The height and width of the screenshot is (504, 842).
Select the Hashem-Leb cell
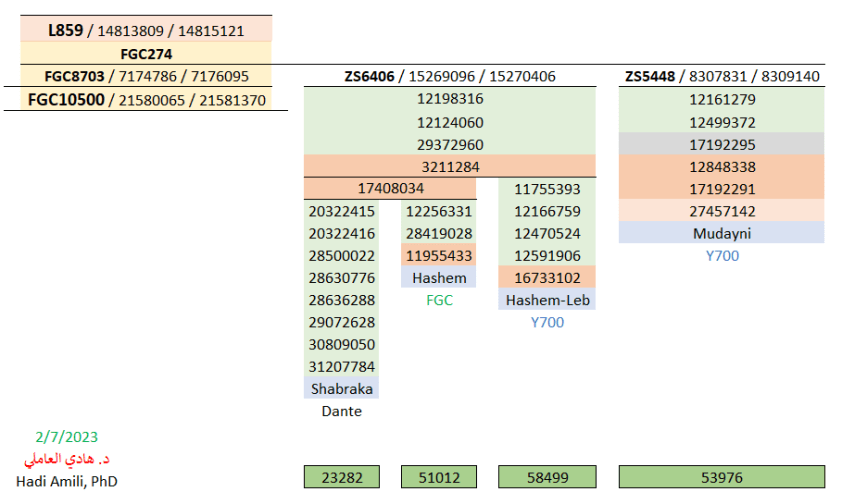547,300
